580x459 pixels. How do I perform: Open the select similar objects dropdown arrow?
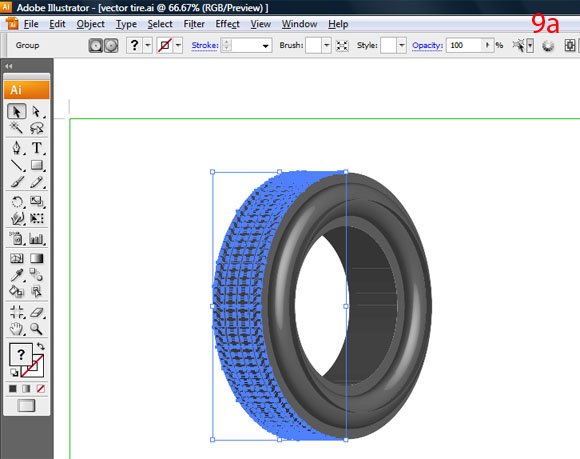530,46
